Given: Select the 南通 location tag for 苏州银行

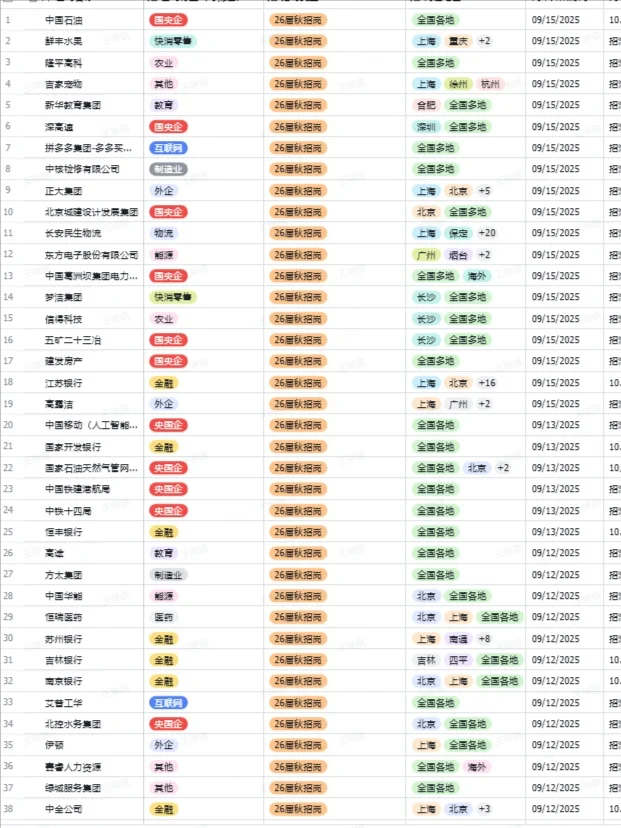Looking at the screenshot, I should click(x=458, y=639).
